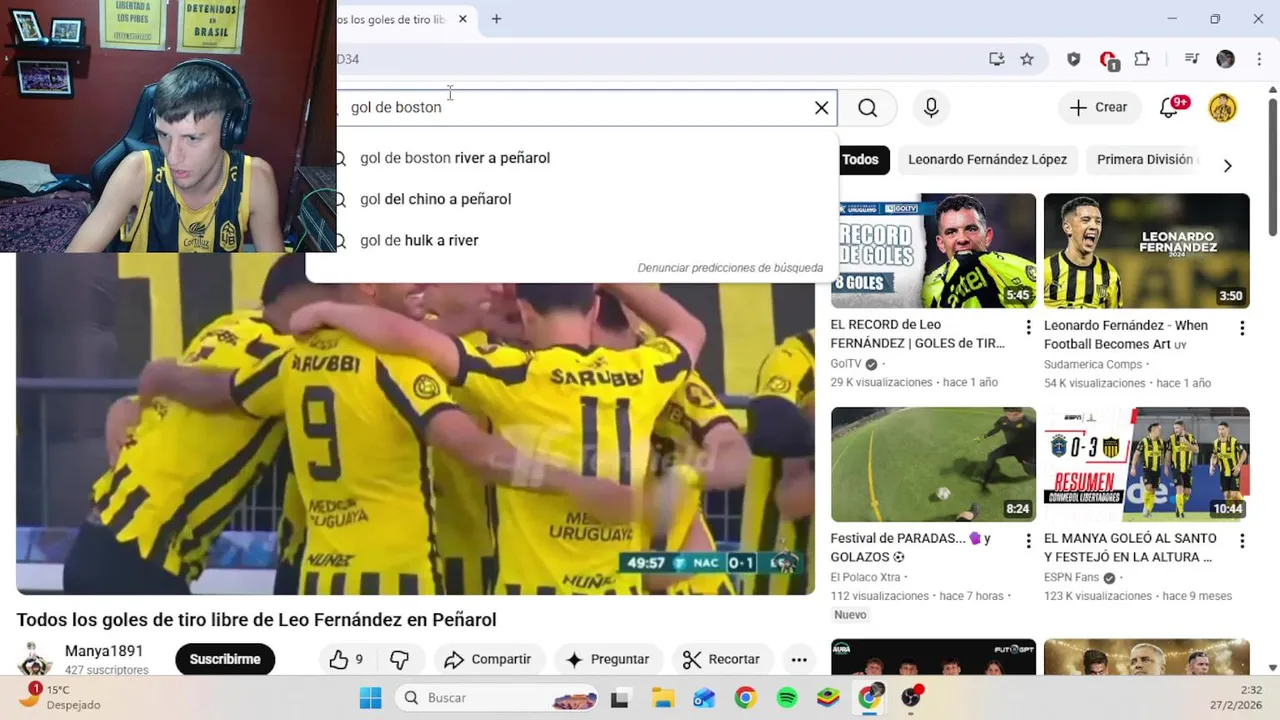The height and width of the screenshot is (720, 1280).
Task: Open 'EL MANYA GOLEÓ AL SANTO' thumbnail
Action: tap(1146, 464)
